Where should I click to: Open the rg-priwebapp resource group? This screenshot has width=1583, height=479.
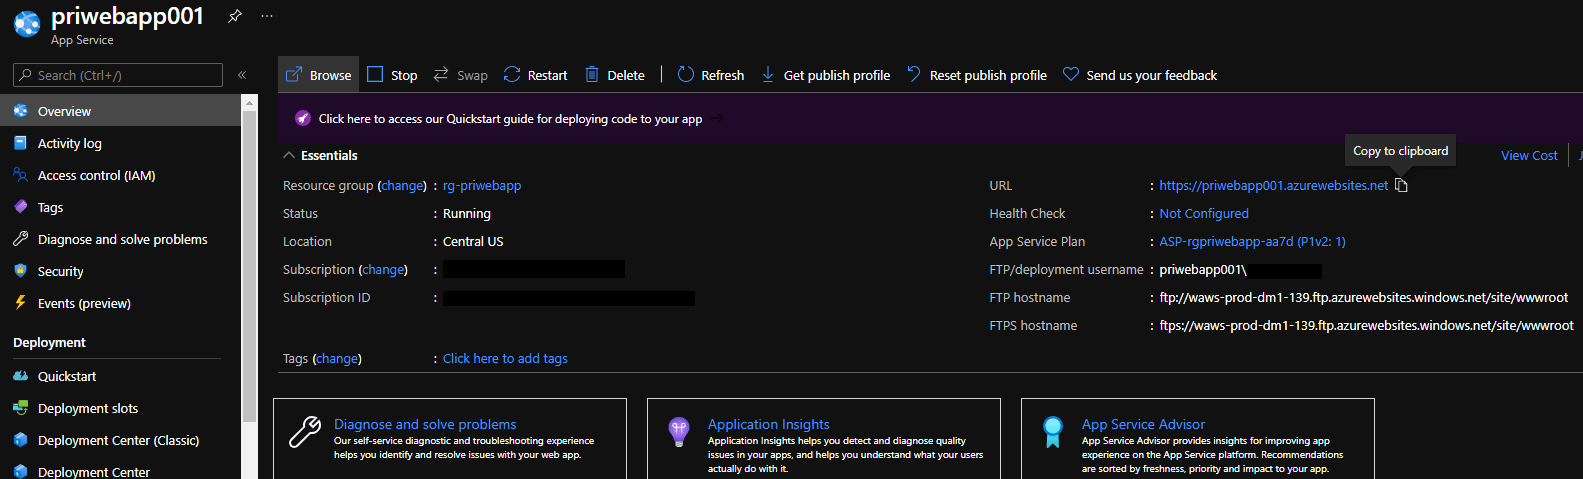point(482,185)
